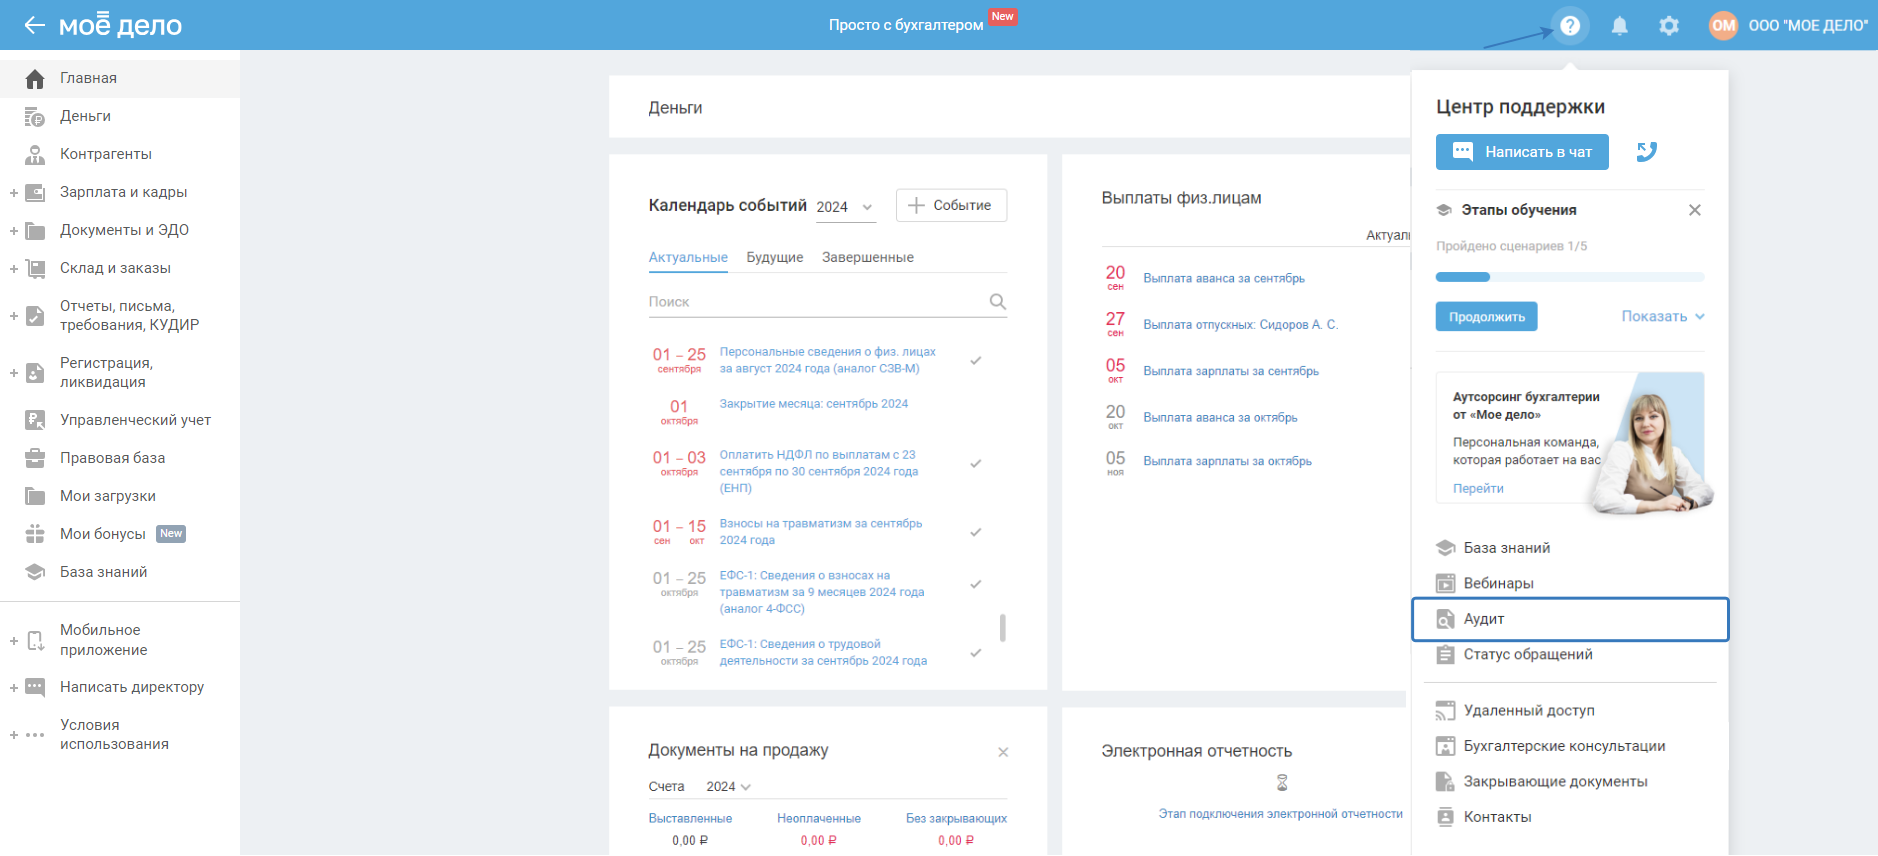Mark Оплатить НДФЛ event as done

pos(976,463)
